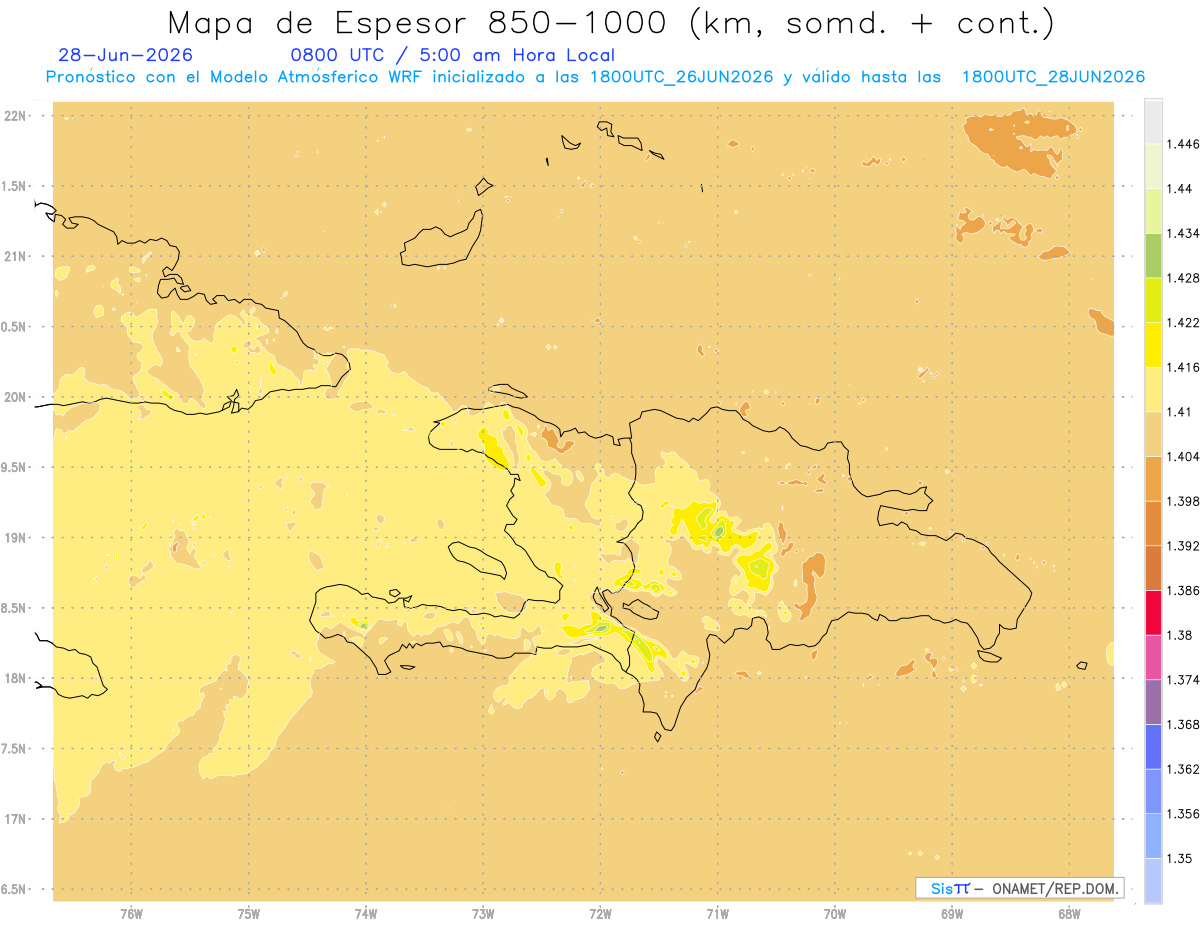Click the "69W" longitude label
The width and height of the screenshot is (1200, 927).
coord(952,913)
